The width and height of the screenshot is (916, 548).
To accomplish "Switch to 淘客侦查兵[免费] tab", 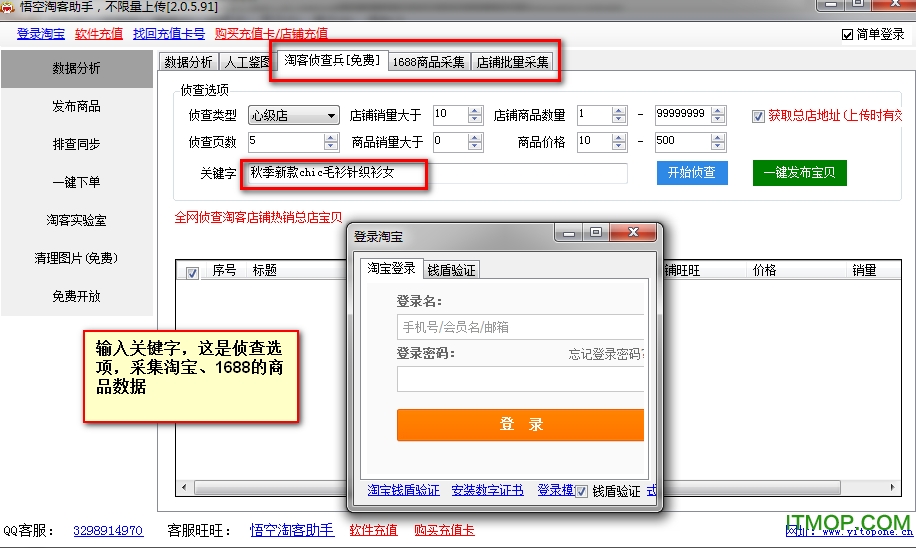I will point(332,60).
